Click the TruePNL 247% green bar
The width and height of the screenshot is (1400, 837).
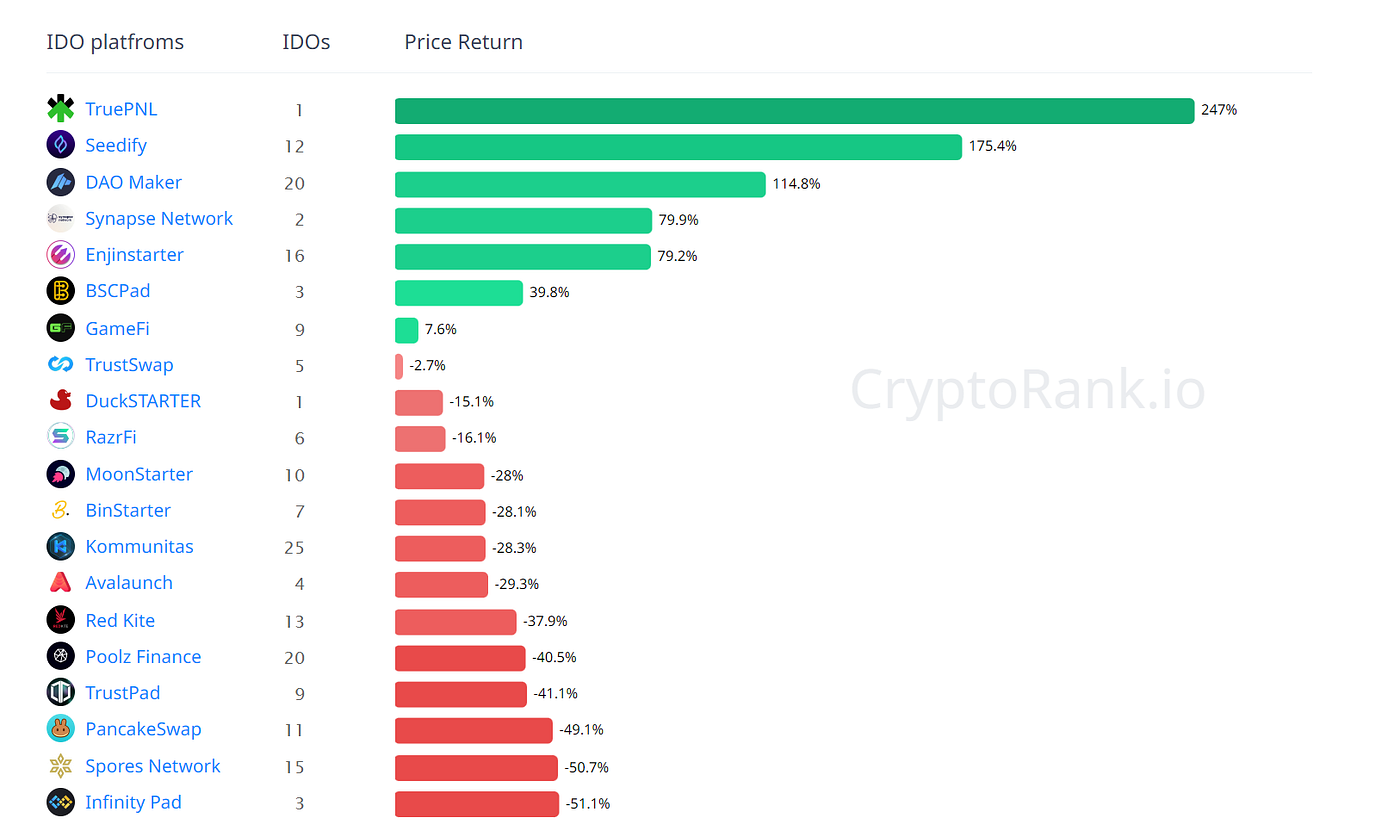[795, 111]
